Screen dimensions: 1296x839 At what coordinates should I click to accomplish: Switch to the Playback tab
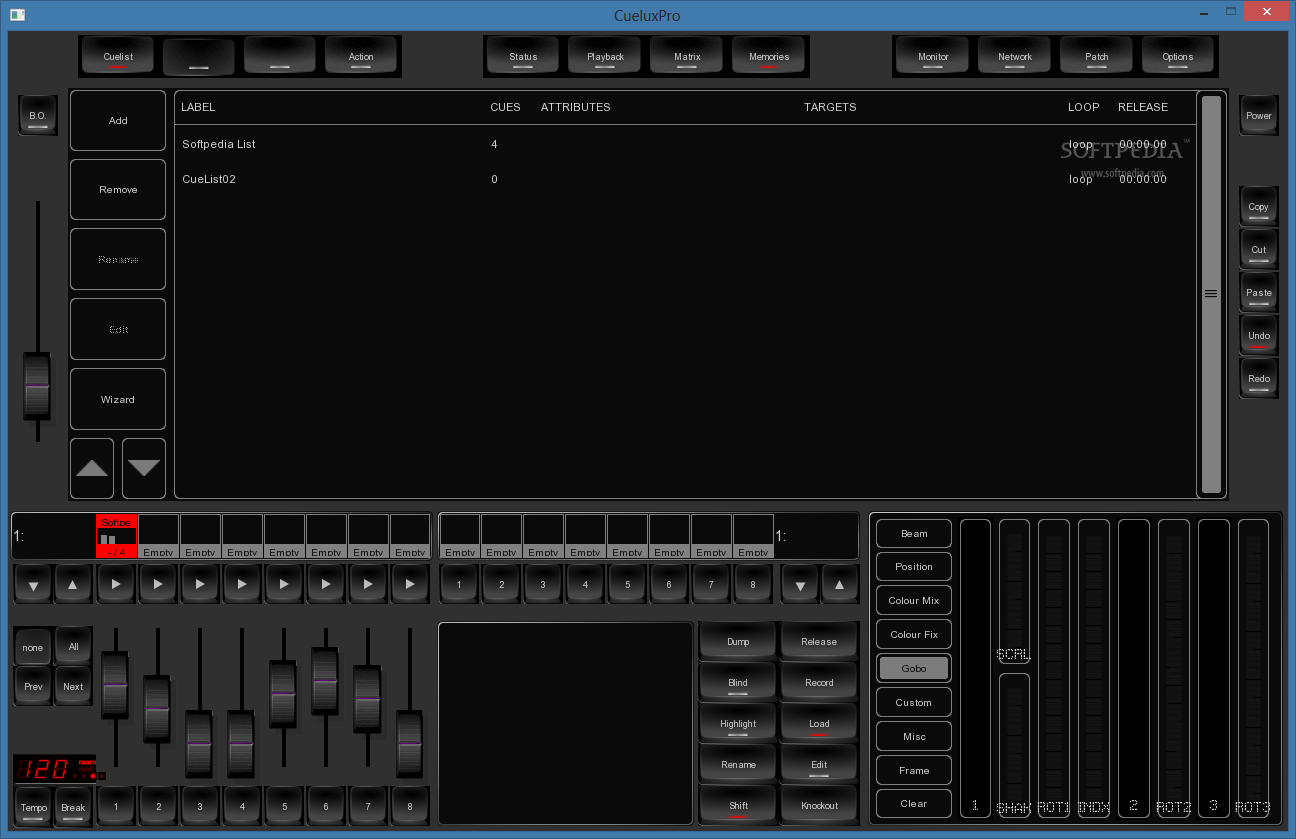605,57
